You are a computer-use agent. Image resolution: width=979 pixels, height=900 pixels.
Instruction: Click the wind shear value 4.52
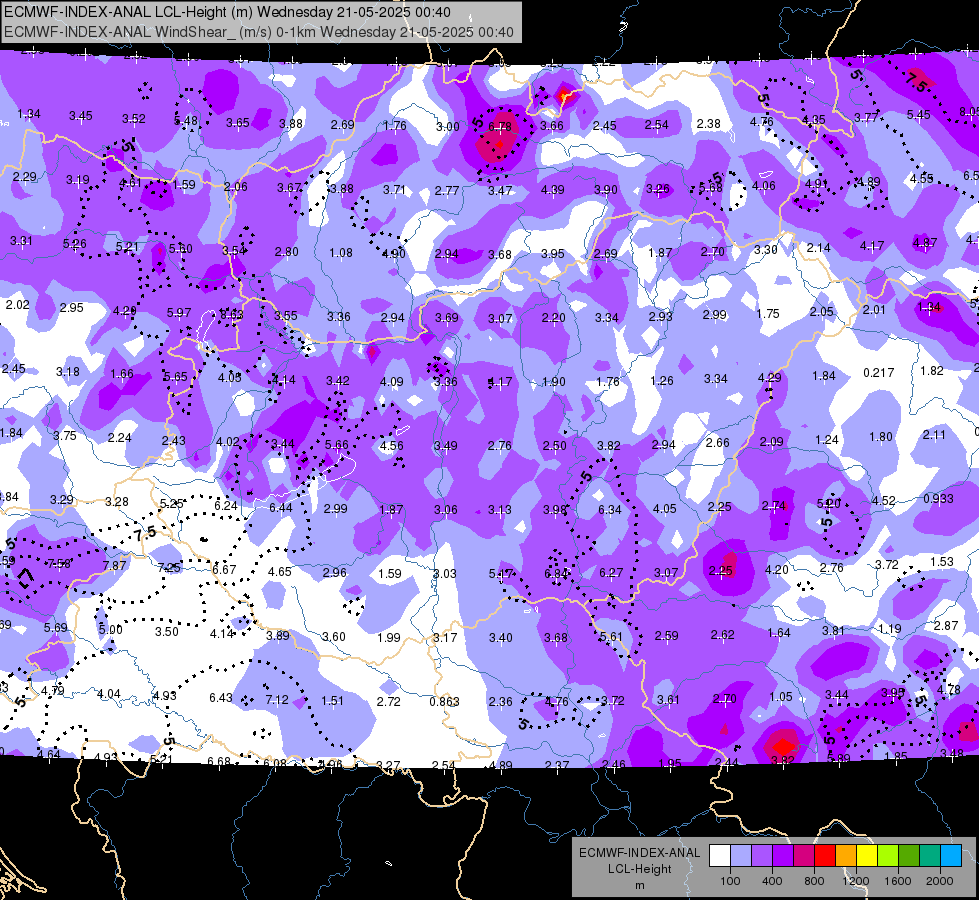pyautogui.click(x=883, y=500)
